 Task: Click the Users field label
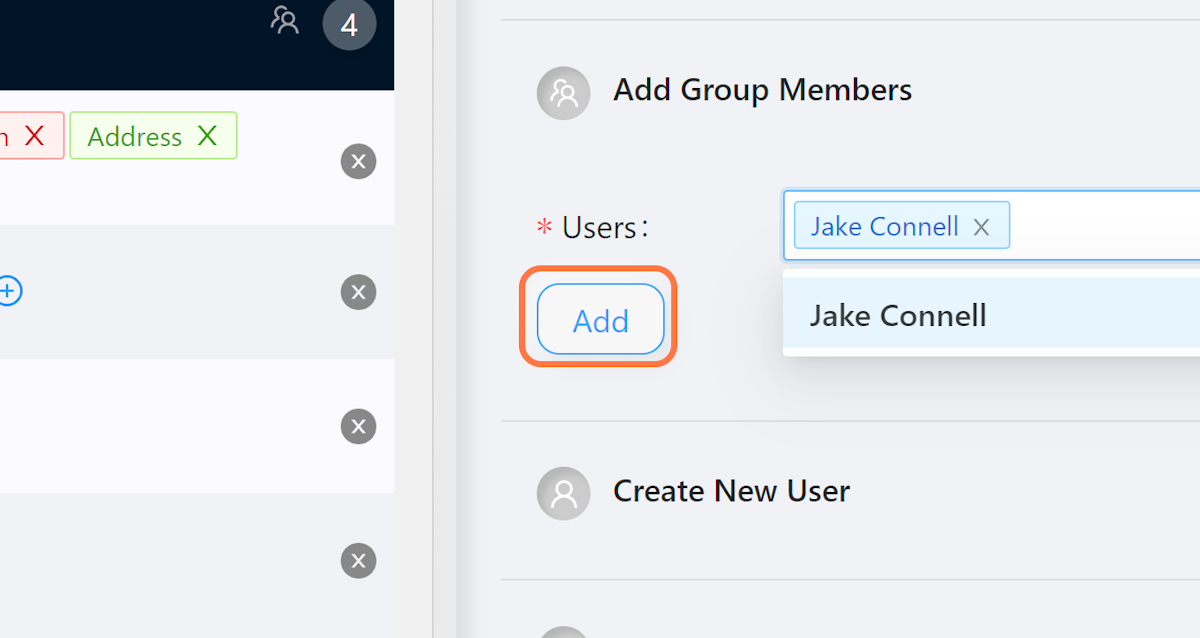click(x=605, y=227)
